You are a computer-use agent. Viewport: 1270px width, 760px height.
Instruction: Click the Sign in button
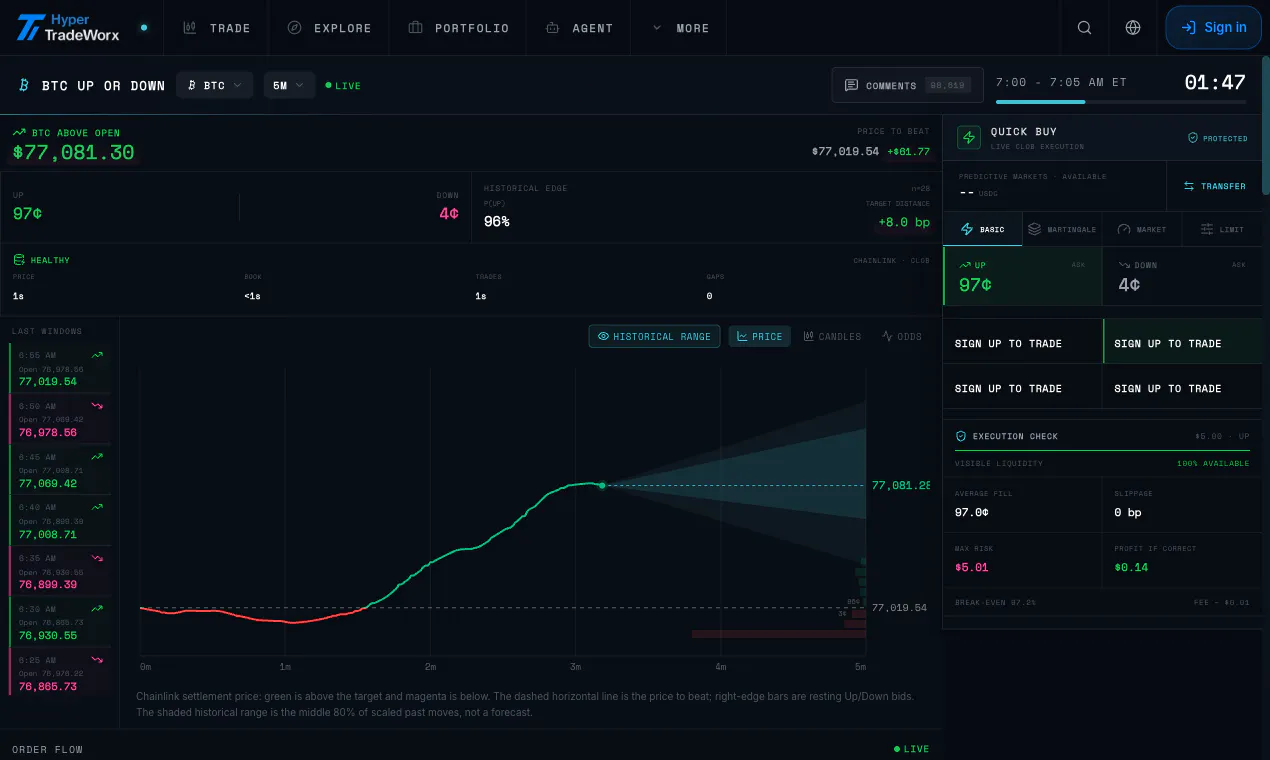[x=1213, y=28]
